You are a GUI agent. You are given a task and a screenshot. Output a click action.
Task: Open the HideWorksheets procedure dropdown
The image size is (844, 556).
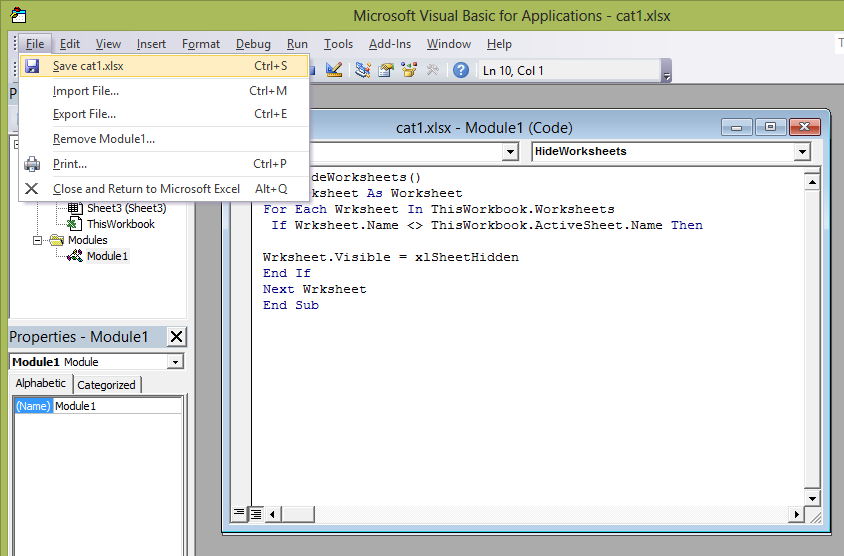(x=802, y=152)
